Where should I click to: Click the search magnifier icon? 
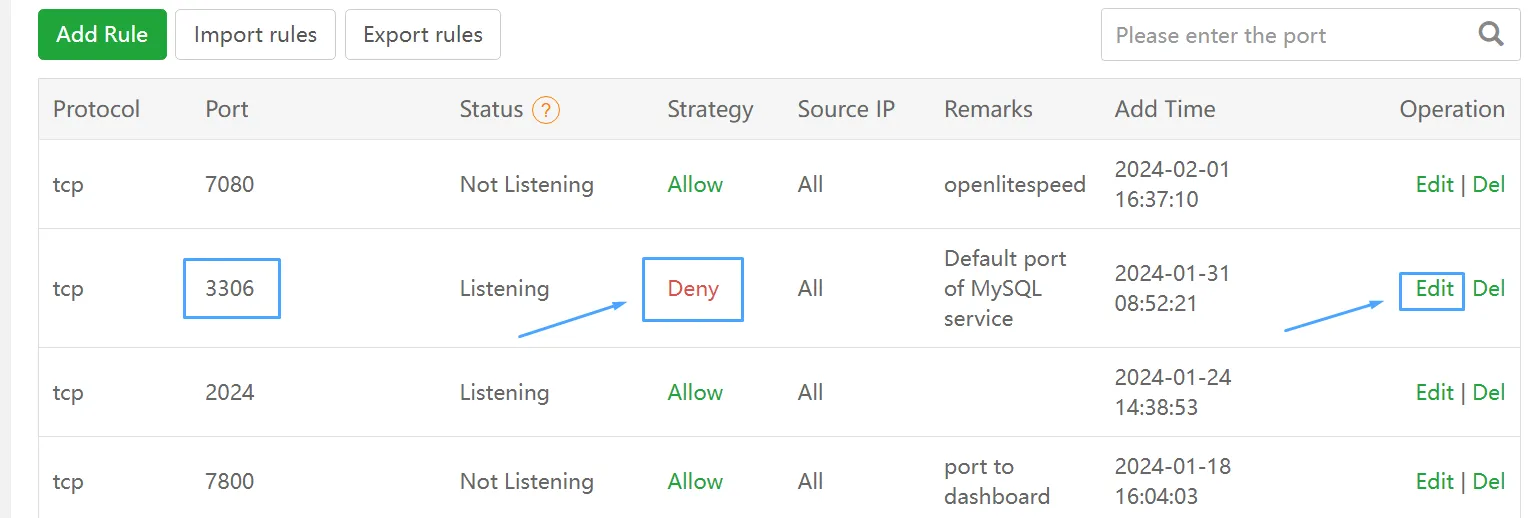pos(1490,35)
